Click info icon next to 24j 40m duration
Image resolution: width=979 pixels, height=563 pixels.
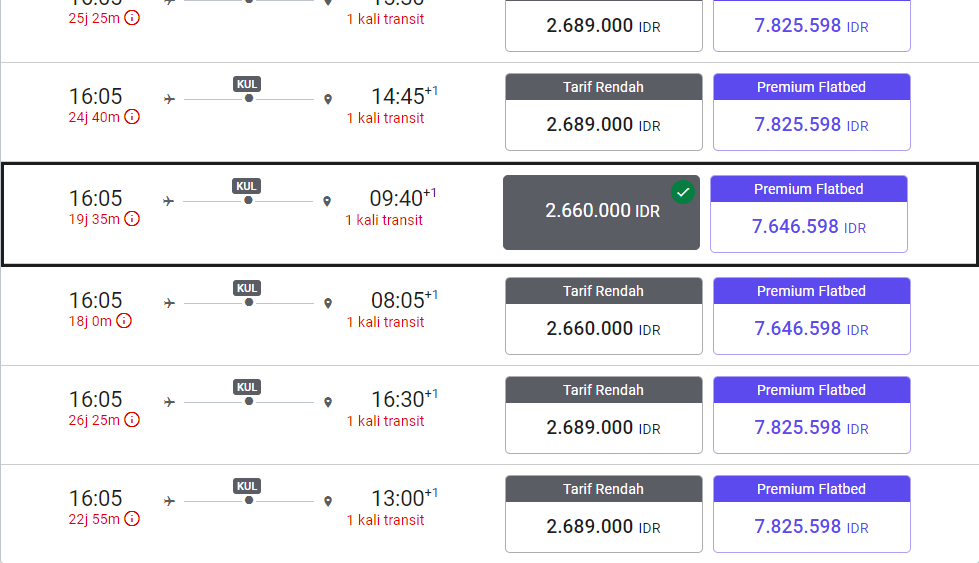[132, 117]
